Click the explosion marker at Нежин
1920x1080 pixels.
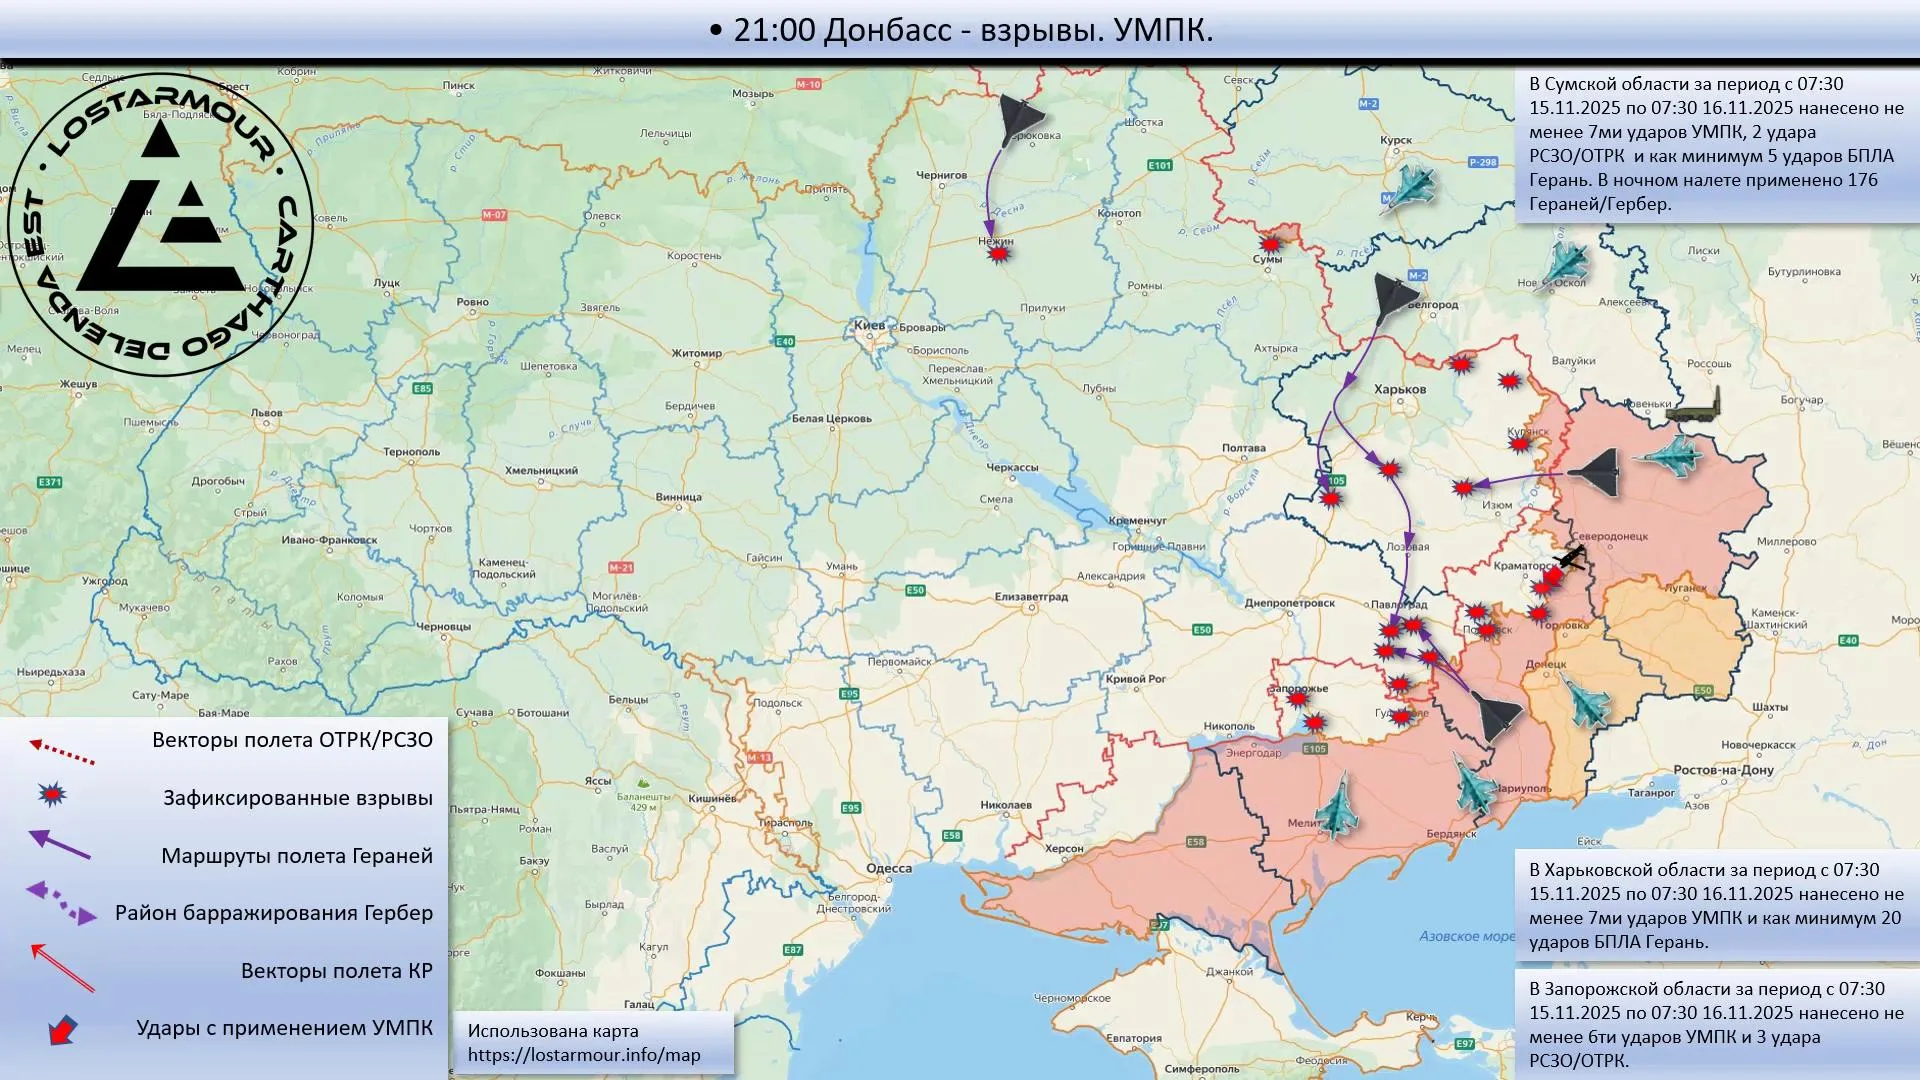pos(998,254)
